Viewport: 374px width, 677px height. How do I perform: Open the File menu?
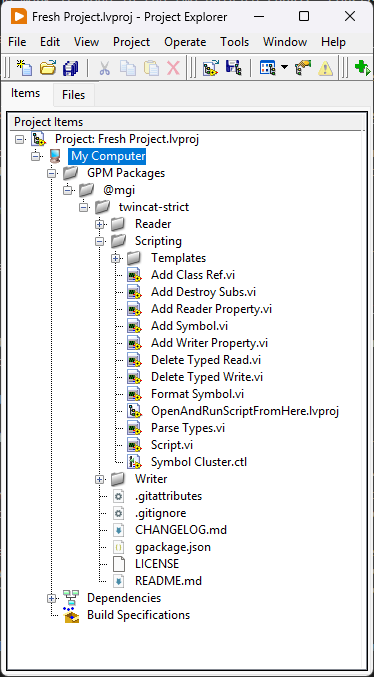pyautogui.click(x=17, y=42)
